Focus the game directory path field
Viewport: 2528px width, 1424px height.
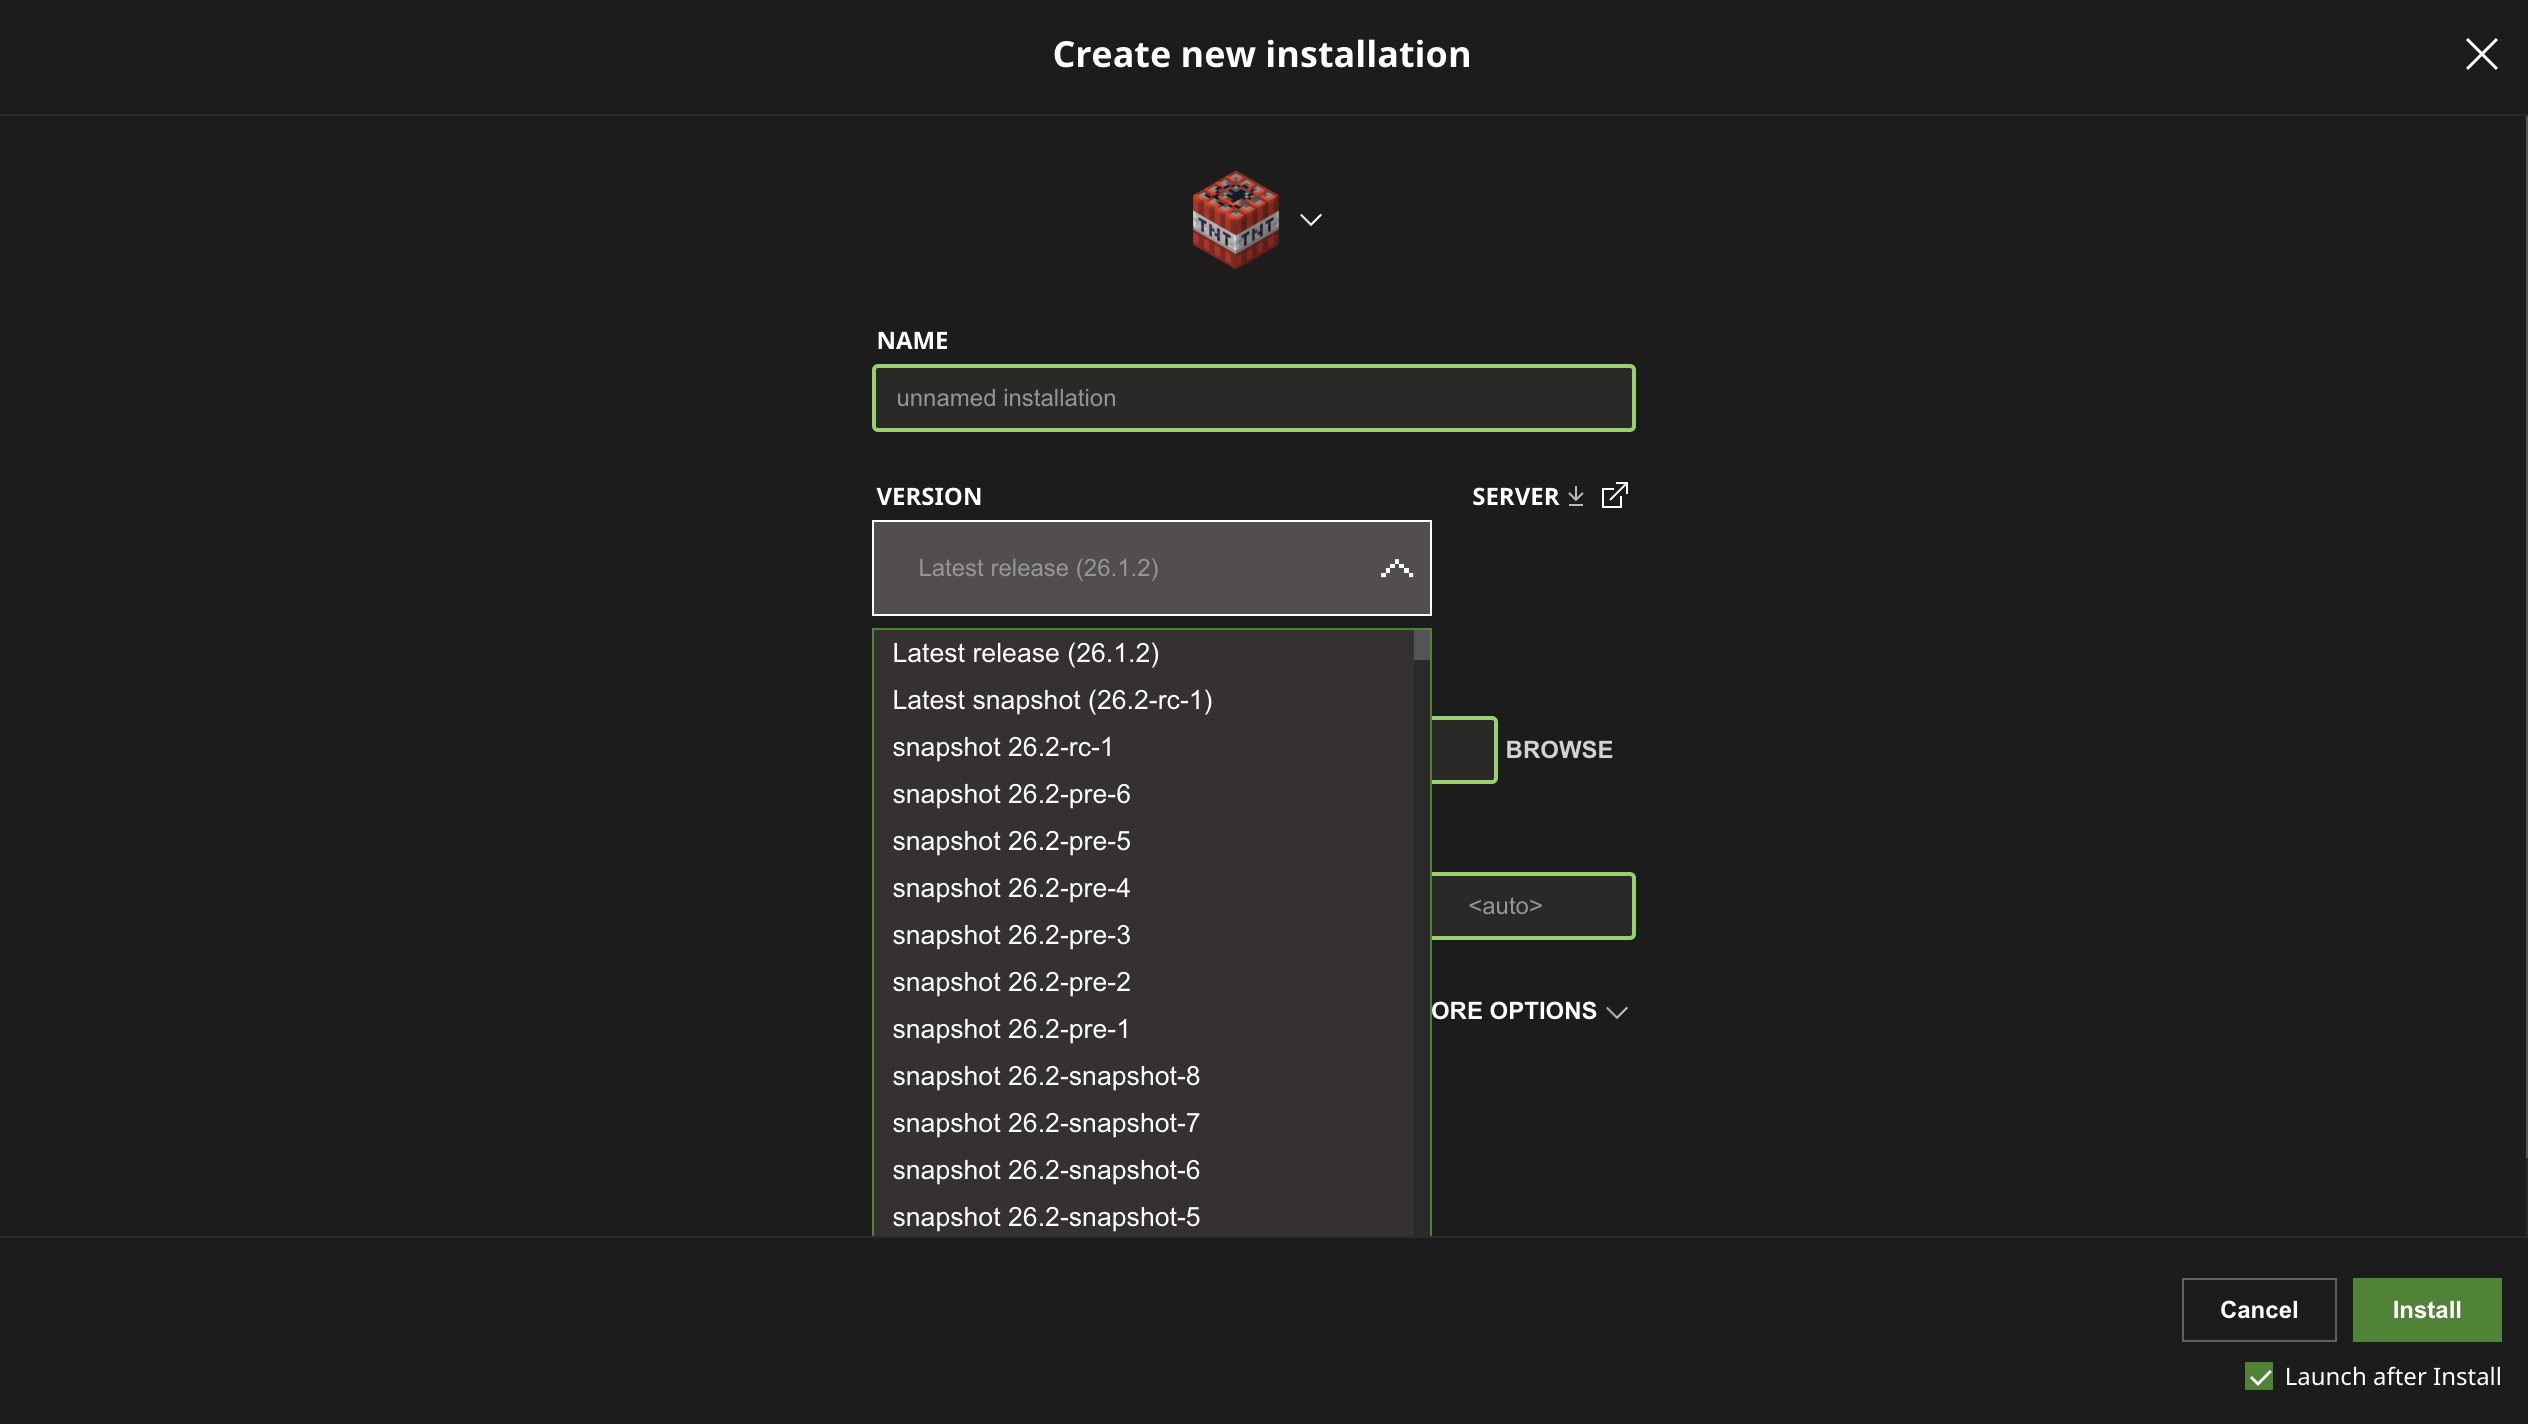coord(1463,750)
